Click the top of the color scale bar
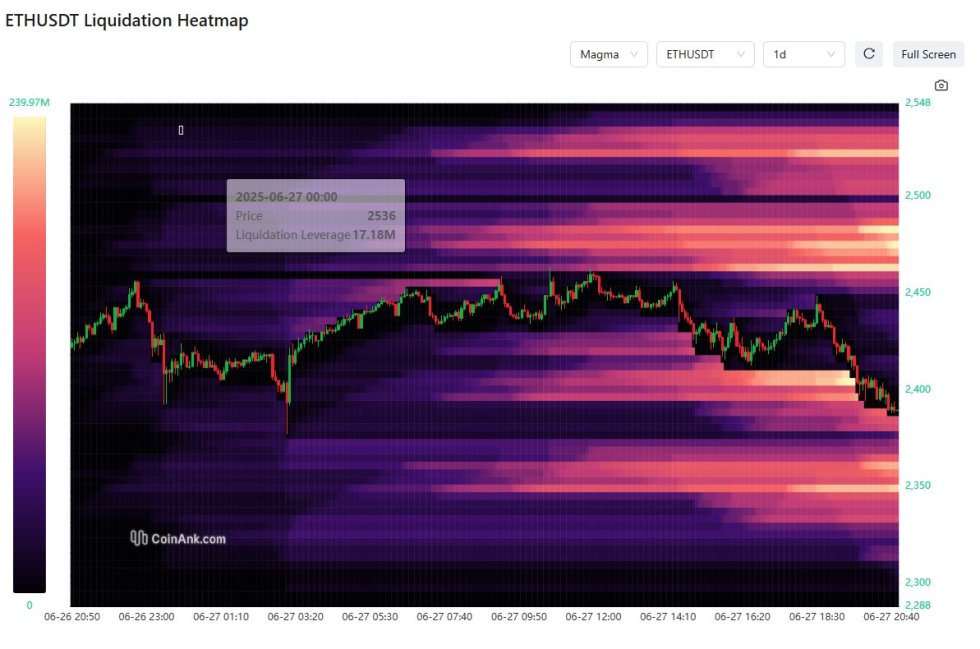This screenshot has height=649, width=980. [29, 122]
